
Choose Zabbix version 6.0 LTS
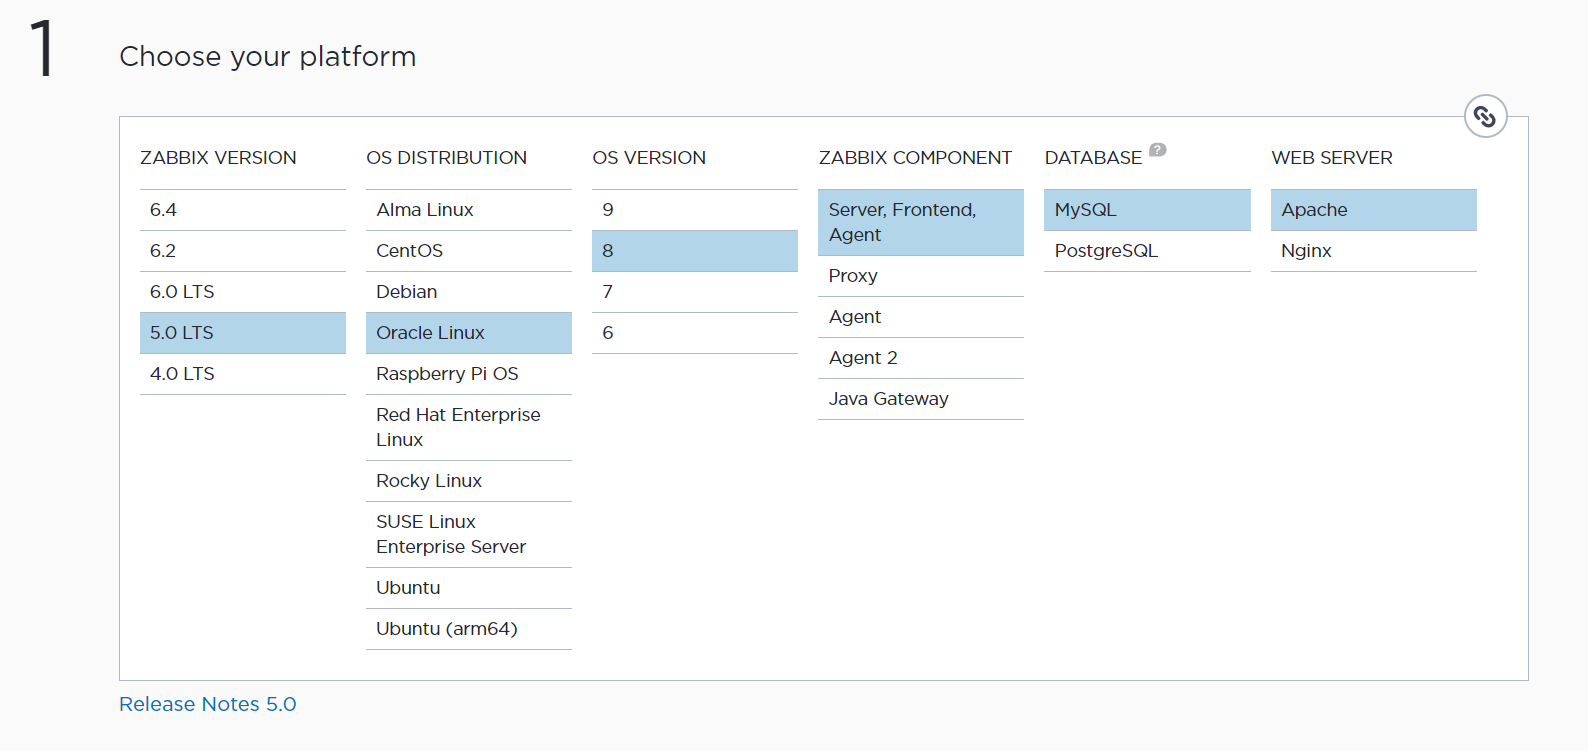243,292
